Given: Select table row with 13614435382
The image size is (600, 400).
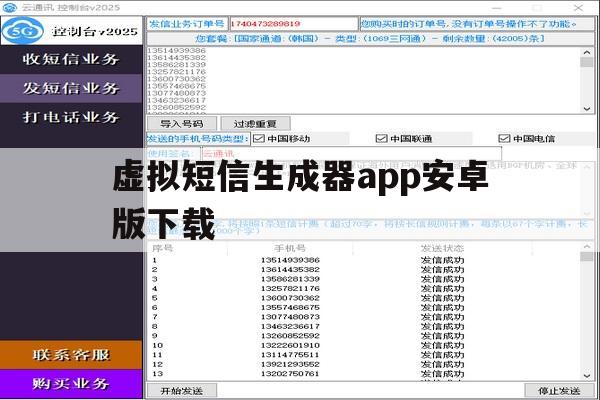Looking at the screenshot, I should coord(364,269).
